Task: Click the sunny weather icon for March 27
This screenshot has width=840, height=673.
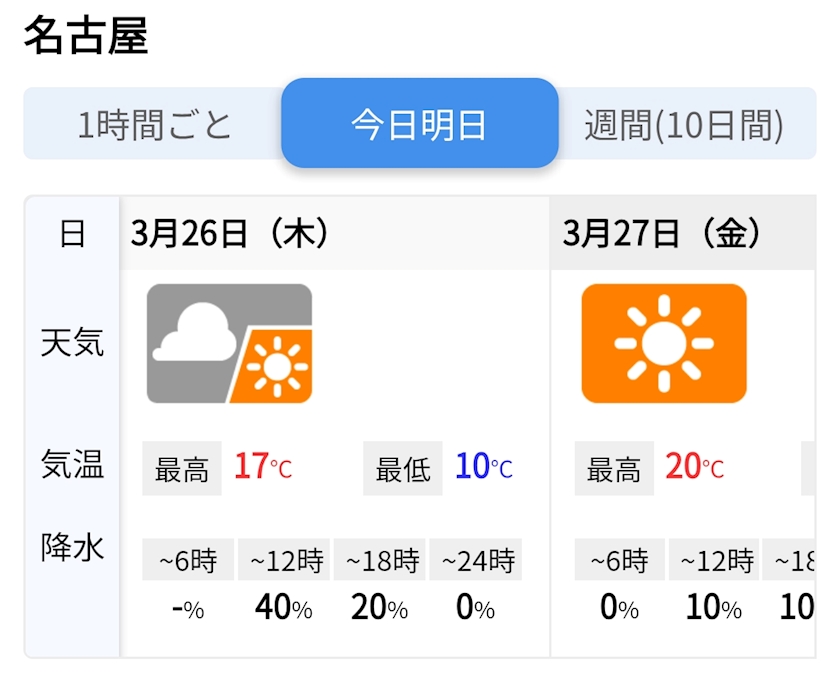Action: click(664, 344)
